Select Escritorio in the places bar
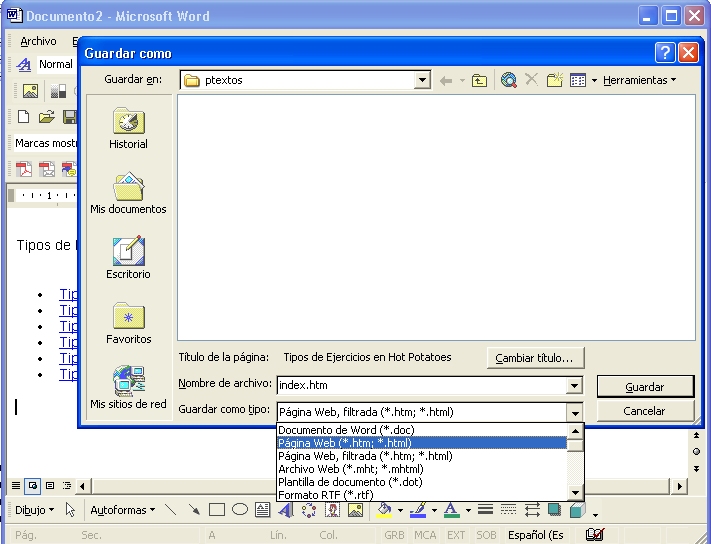The width and height of the screenshot is (711, 544). (x=128, y=258)
